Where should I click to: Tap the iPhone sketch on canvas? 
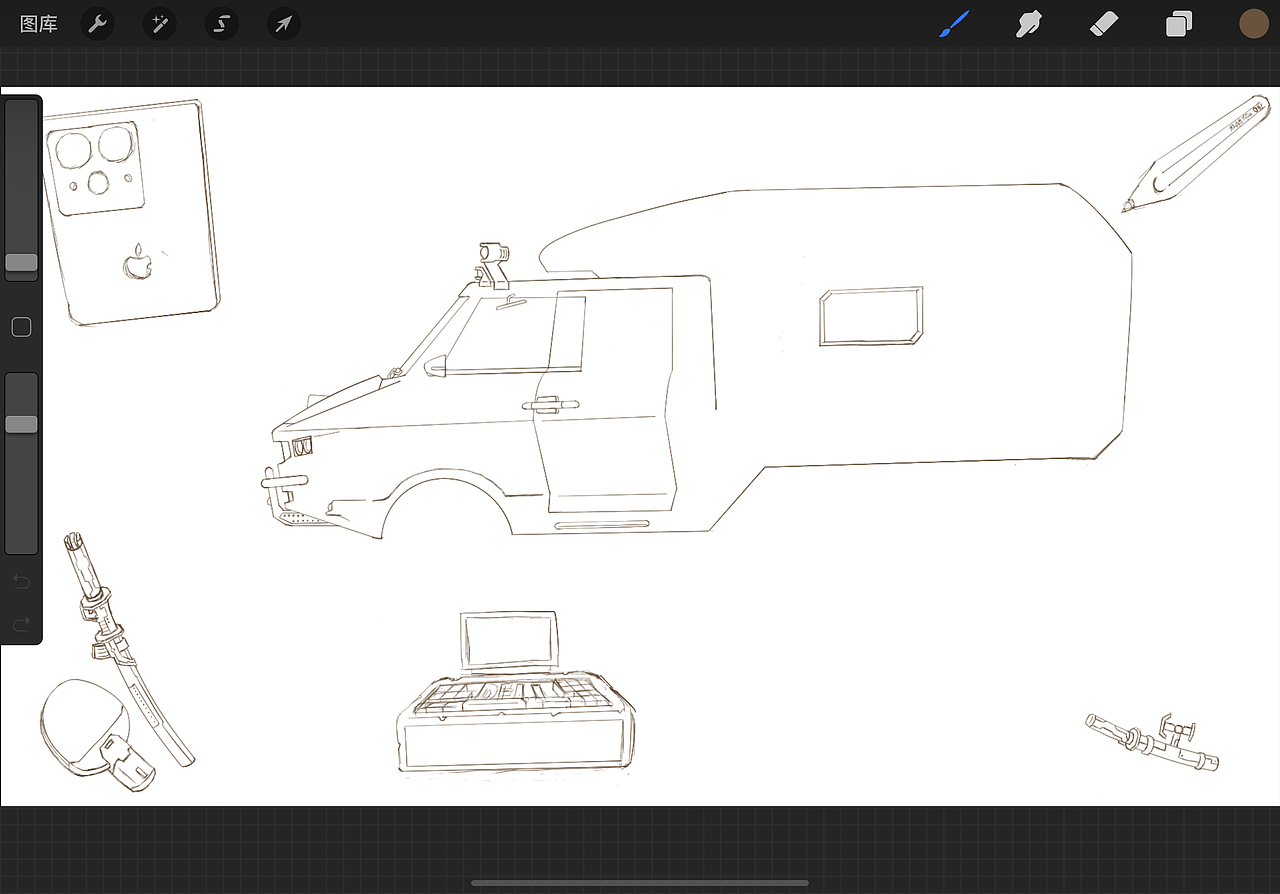[131, 212]
